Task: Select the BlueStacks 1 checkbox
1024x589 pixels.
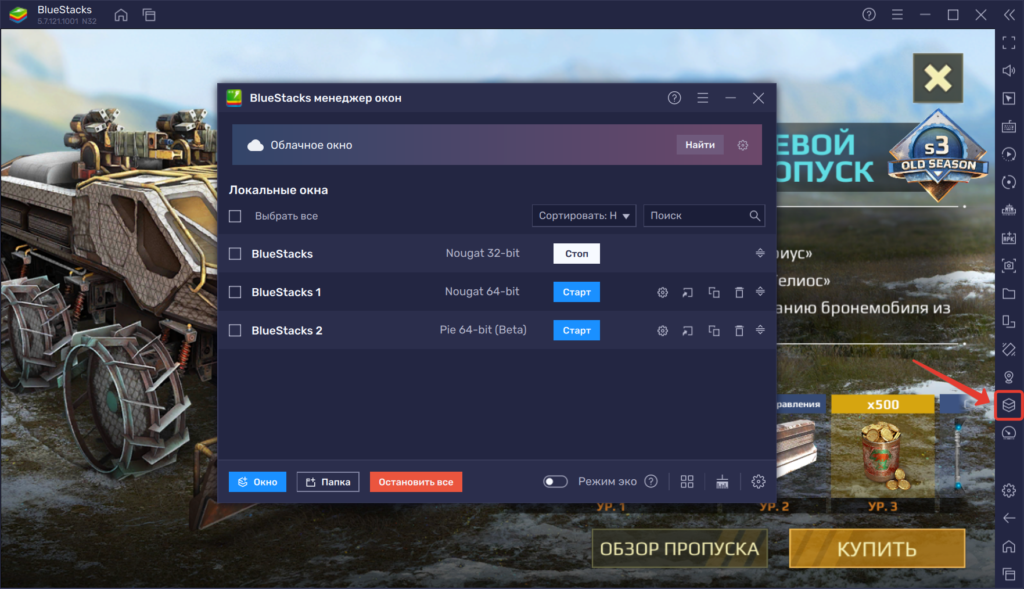Action: pos(235,292)
